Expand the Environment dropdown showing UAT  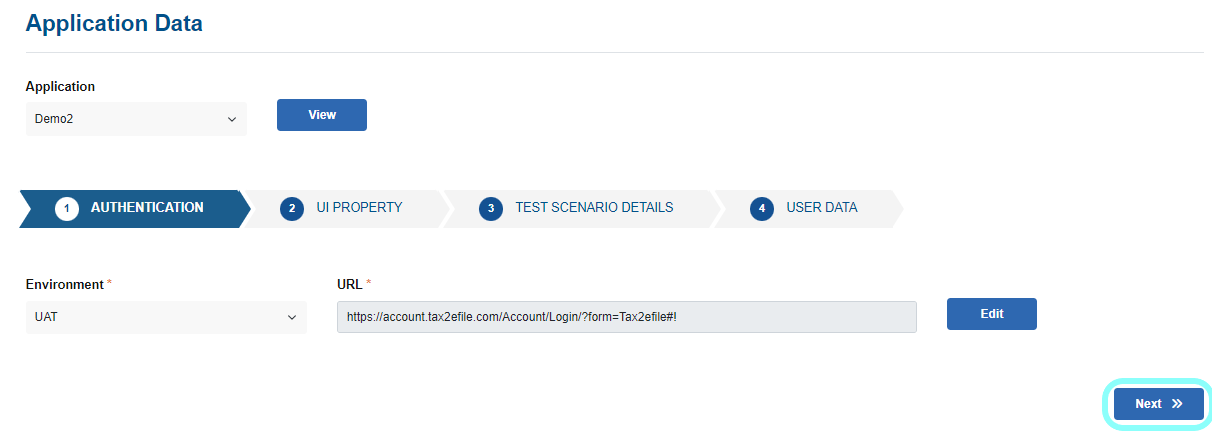point(165,317)
